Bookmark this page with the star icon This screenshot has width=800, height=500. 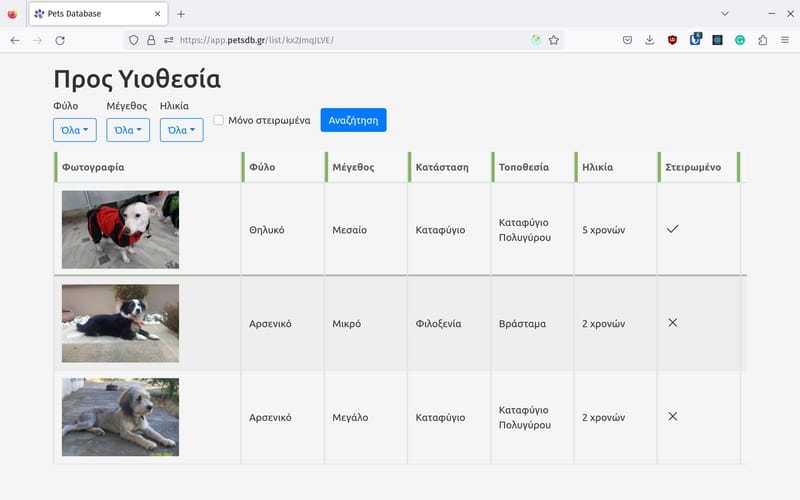point(554,40)
